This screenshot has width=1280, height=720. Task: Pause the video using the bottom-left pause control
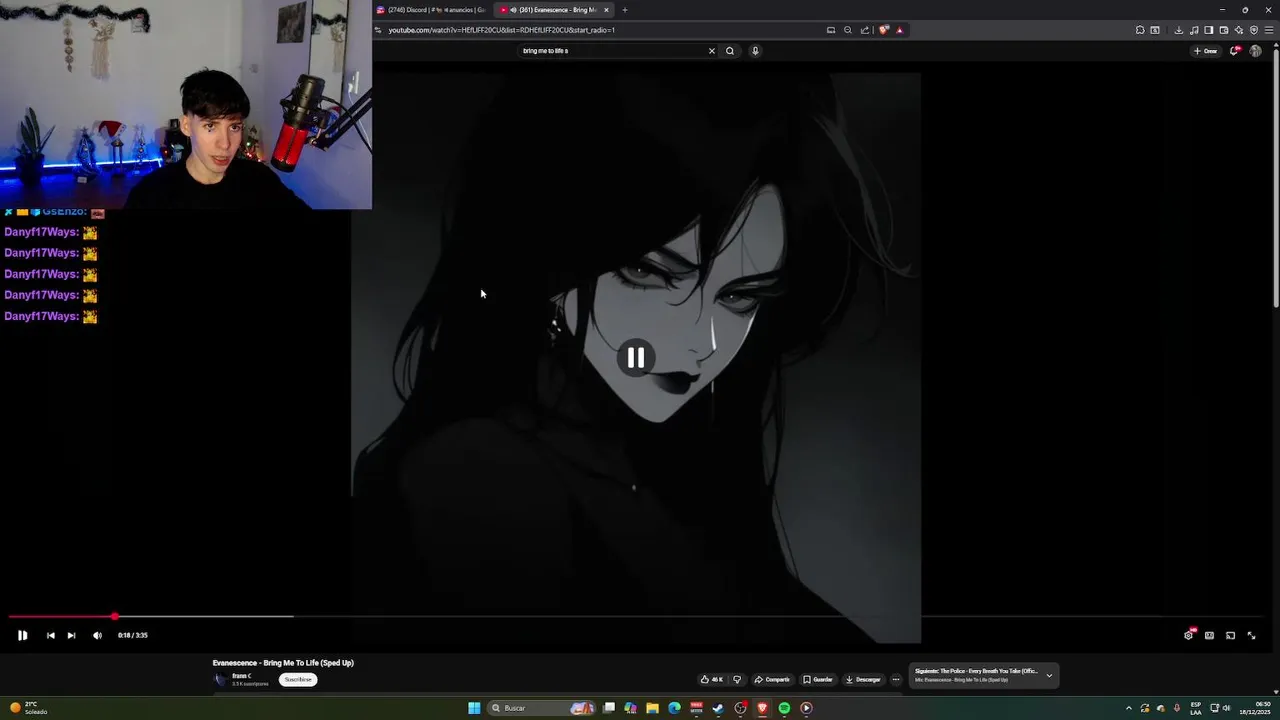tap(22, 635)
